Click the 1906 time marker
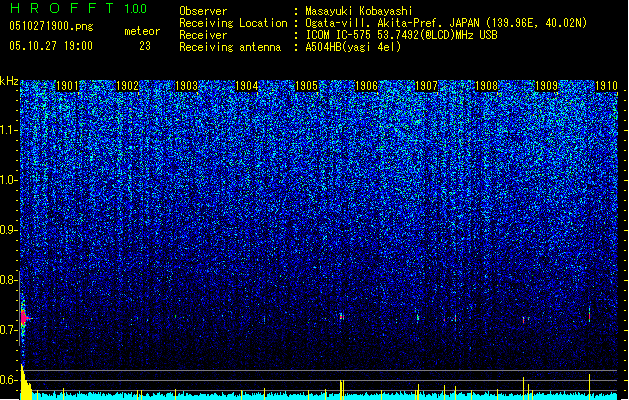Image resolution: width=629 pixels, height=400 pixels. click(x=366, y=86)
